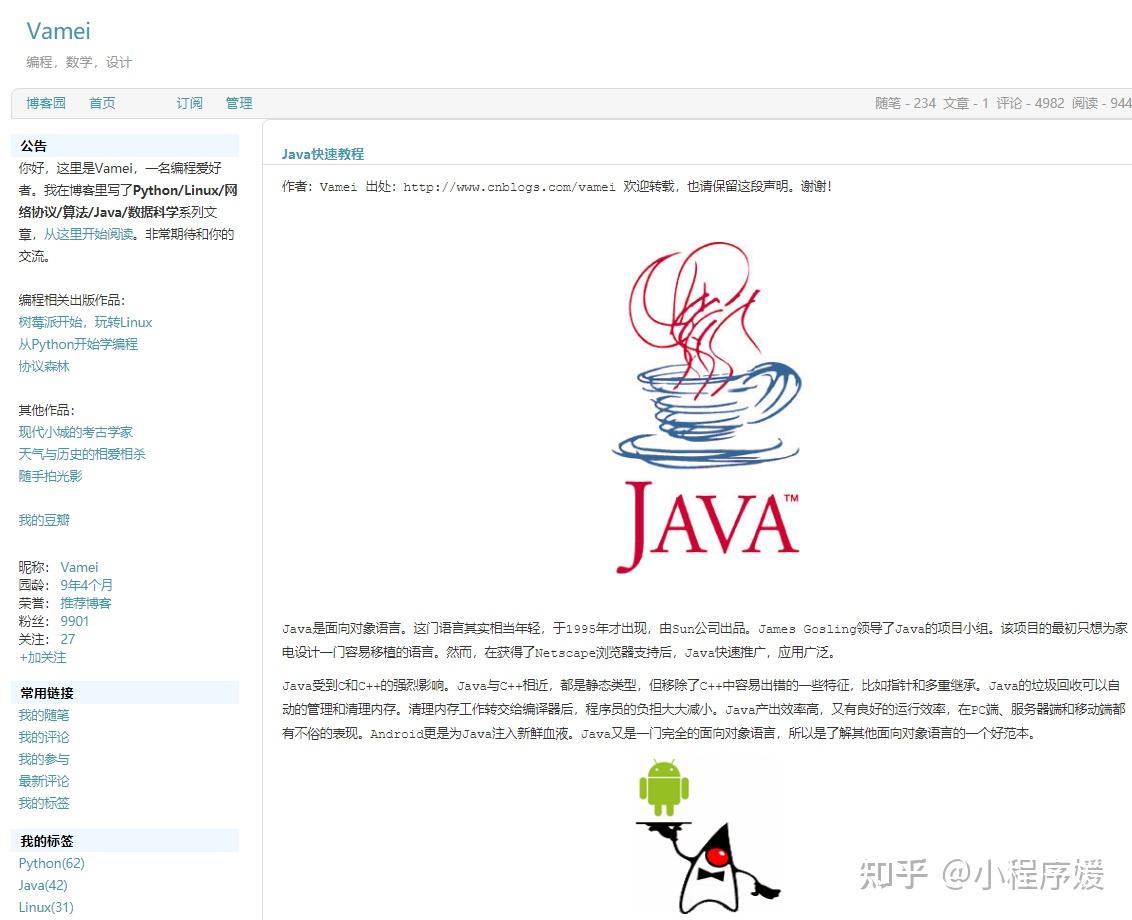Screen dimensions: 1132x920
Task: Go to 博客园 in the navigation bar
Action: 45,103
